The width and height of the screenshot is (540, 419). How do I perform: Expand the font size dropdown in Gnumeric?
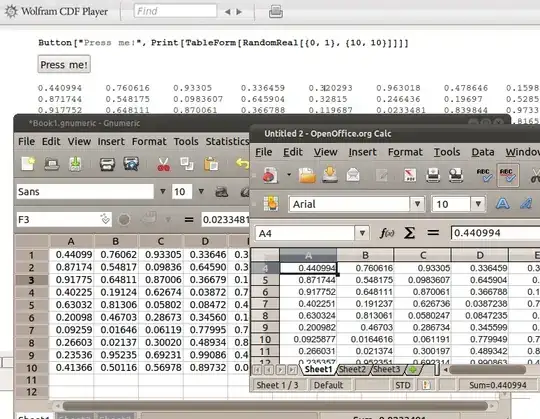[x=201, y=191]
